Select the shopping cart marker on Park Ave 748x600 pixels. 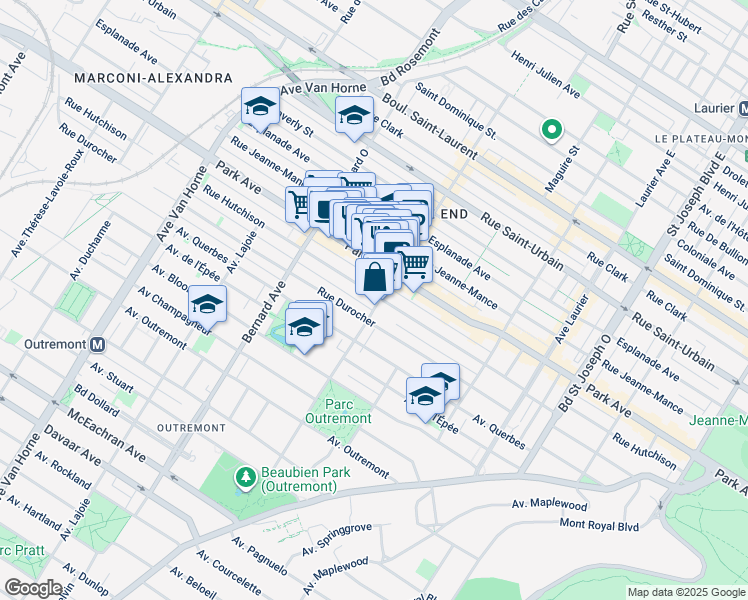click(299, 206)
